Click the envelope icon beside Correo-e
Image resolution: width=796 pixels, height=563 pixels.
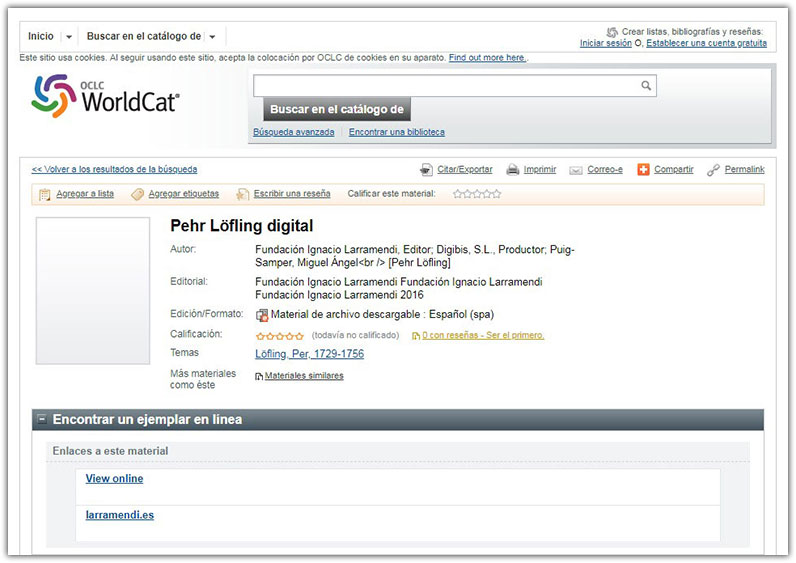tap(576, 170)
